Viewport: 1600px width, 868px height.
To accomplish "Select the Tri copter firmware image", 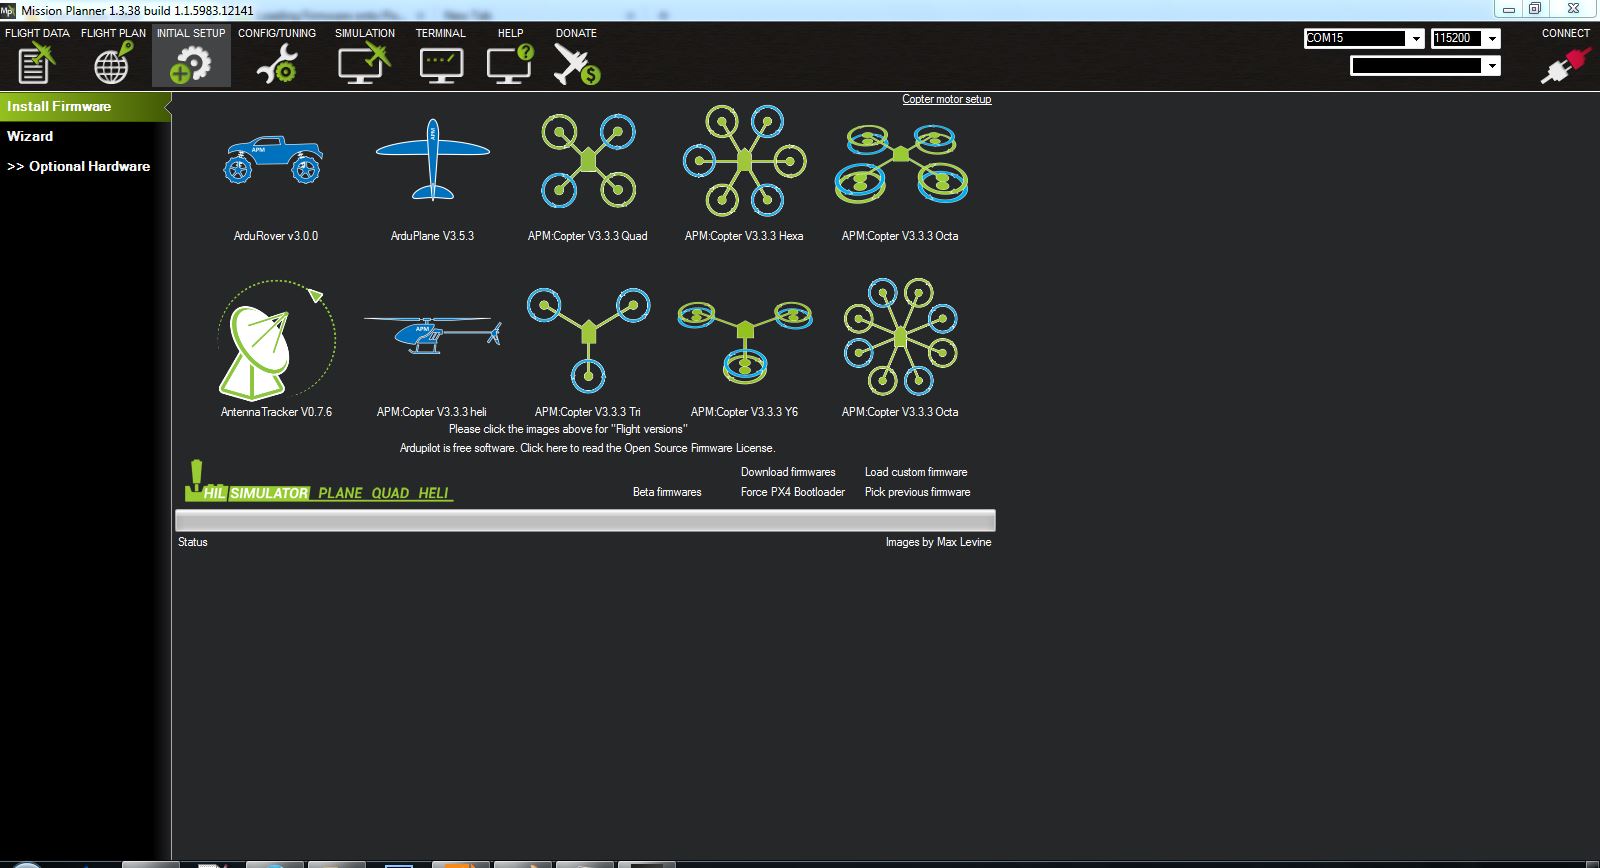I will pos(588,339).
